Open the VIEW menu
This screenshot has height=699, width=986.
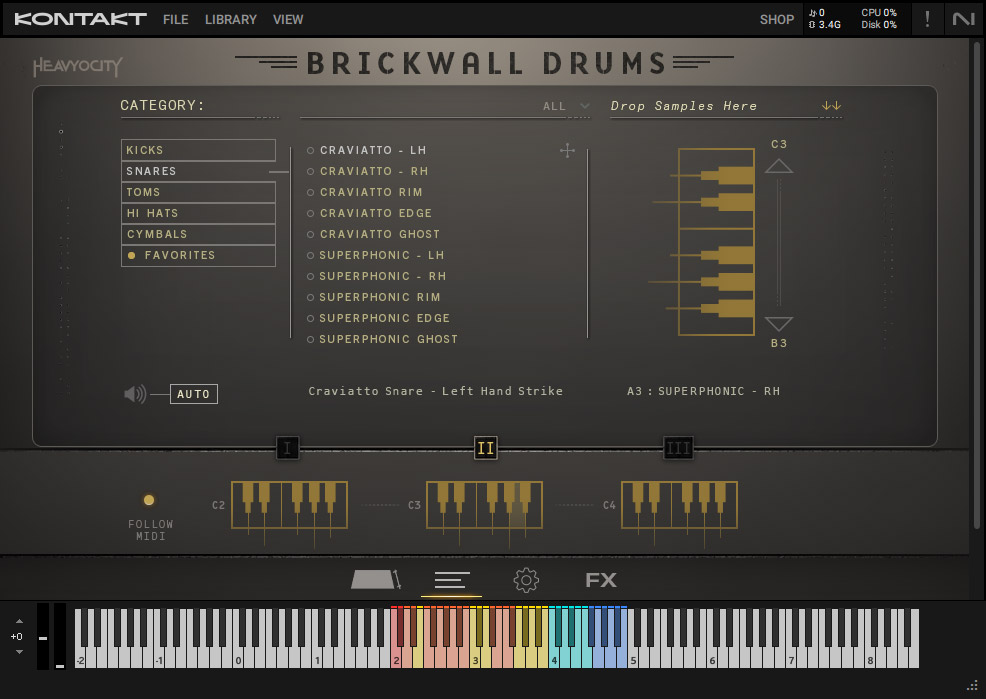(x=288, y=19)
